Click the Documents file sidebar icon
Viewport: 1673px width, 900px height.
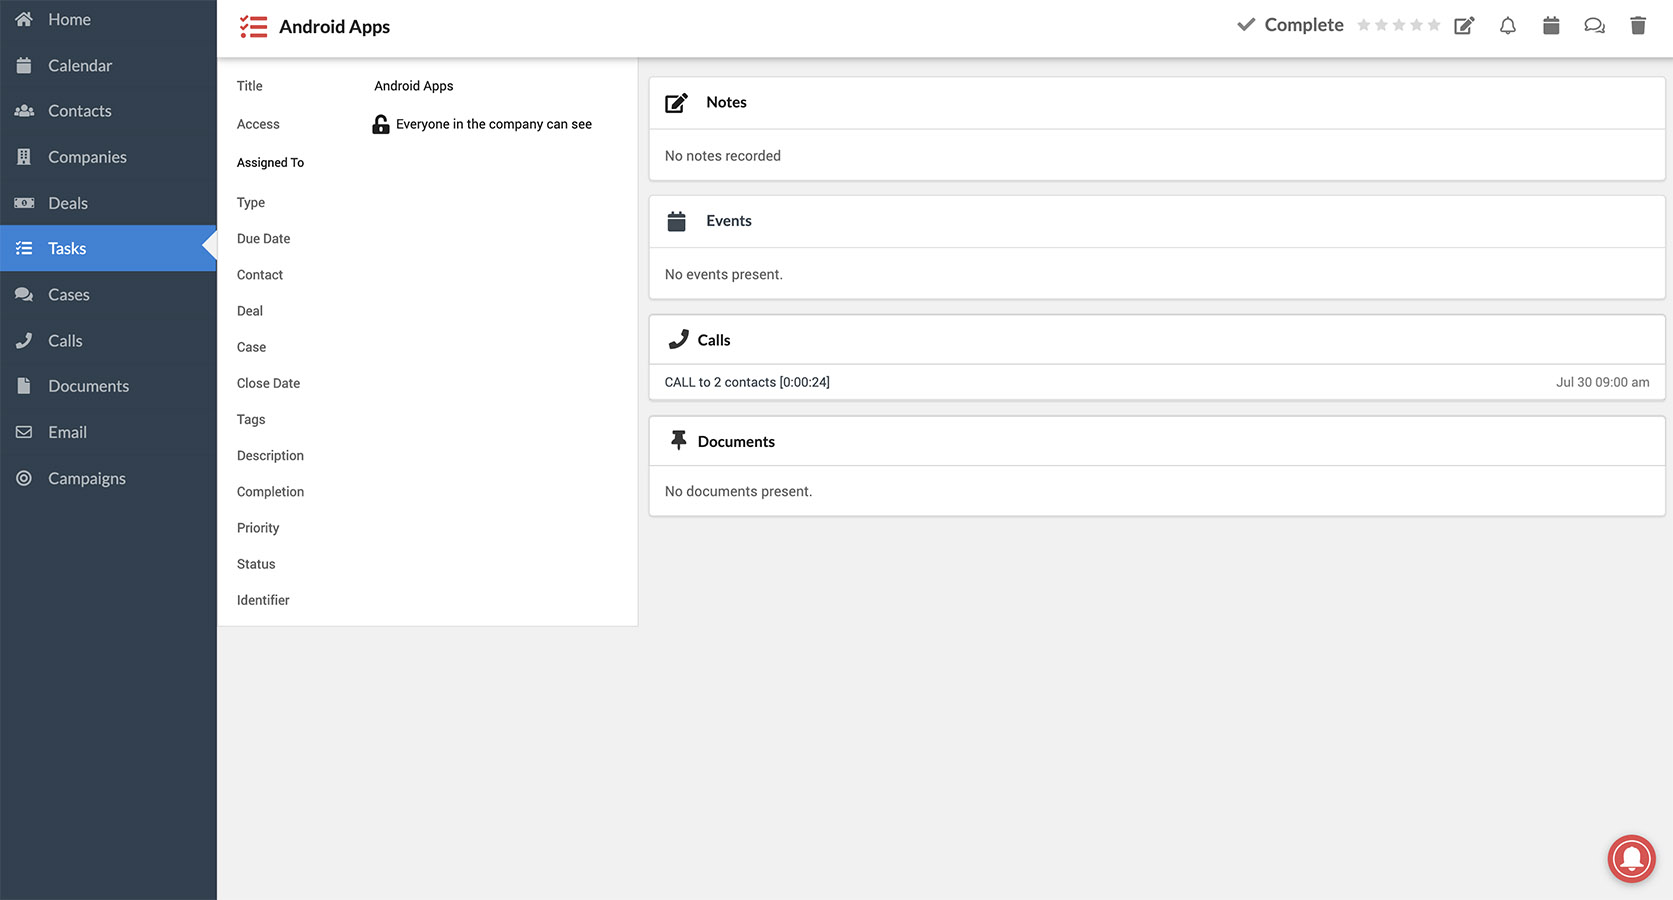tap(24, 386)
